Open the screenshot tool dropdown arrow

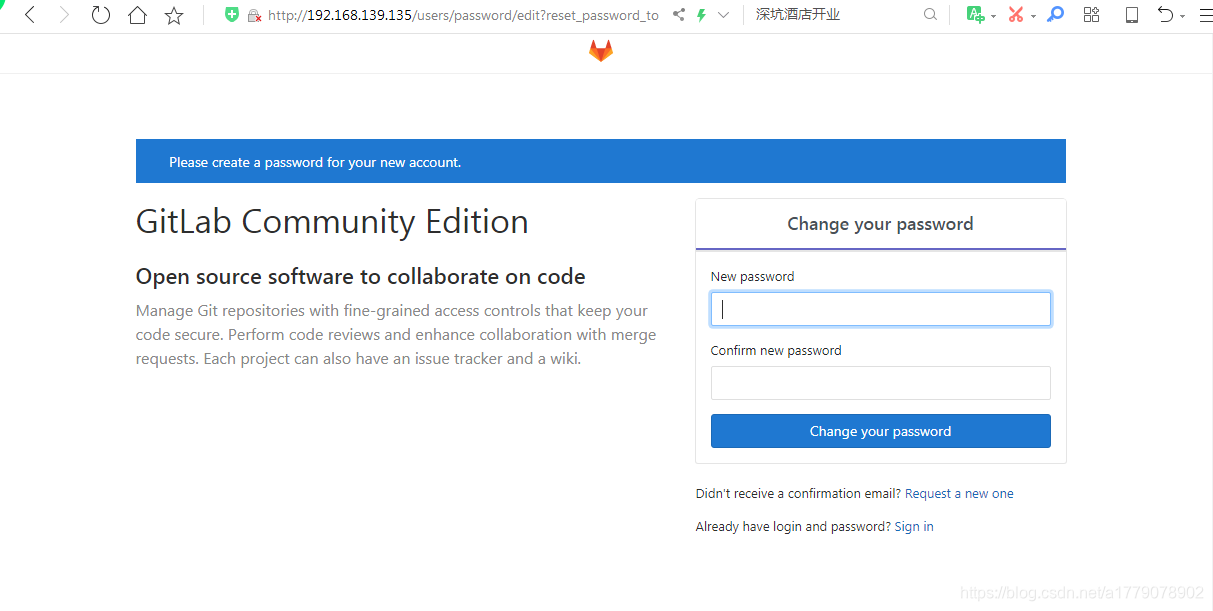pos(1033,16)
